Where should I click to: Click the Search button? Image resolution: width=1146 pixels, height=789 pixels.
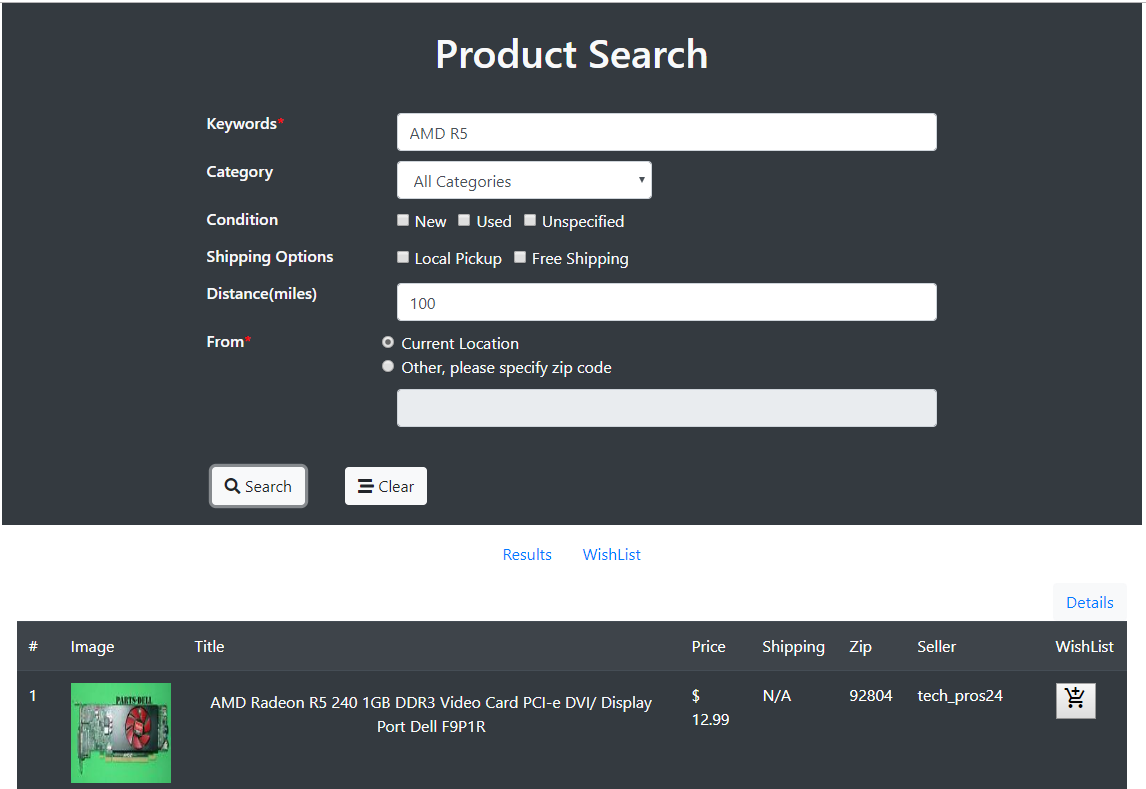(x=258, y=486)
